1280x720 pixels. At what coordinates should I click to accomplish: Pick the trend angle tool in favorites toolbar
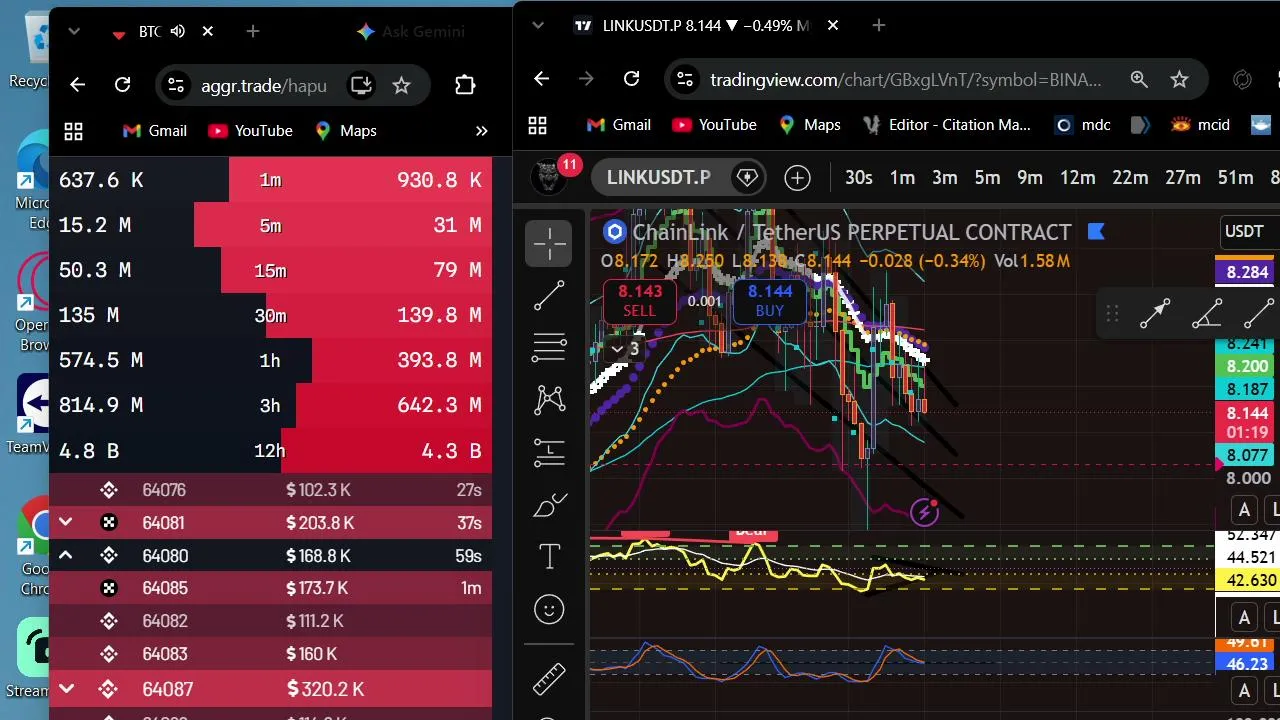[1207, 314]
